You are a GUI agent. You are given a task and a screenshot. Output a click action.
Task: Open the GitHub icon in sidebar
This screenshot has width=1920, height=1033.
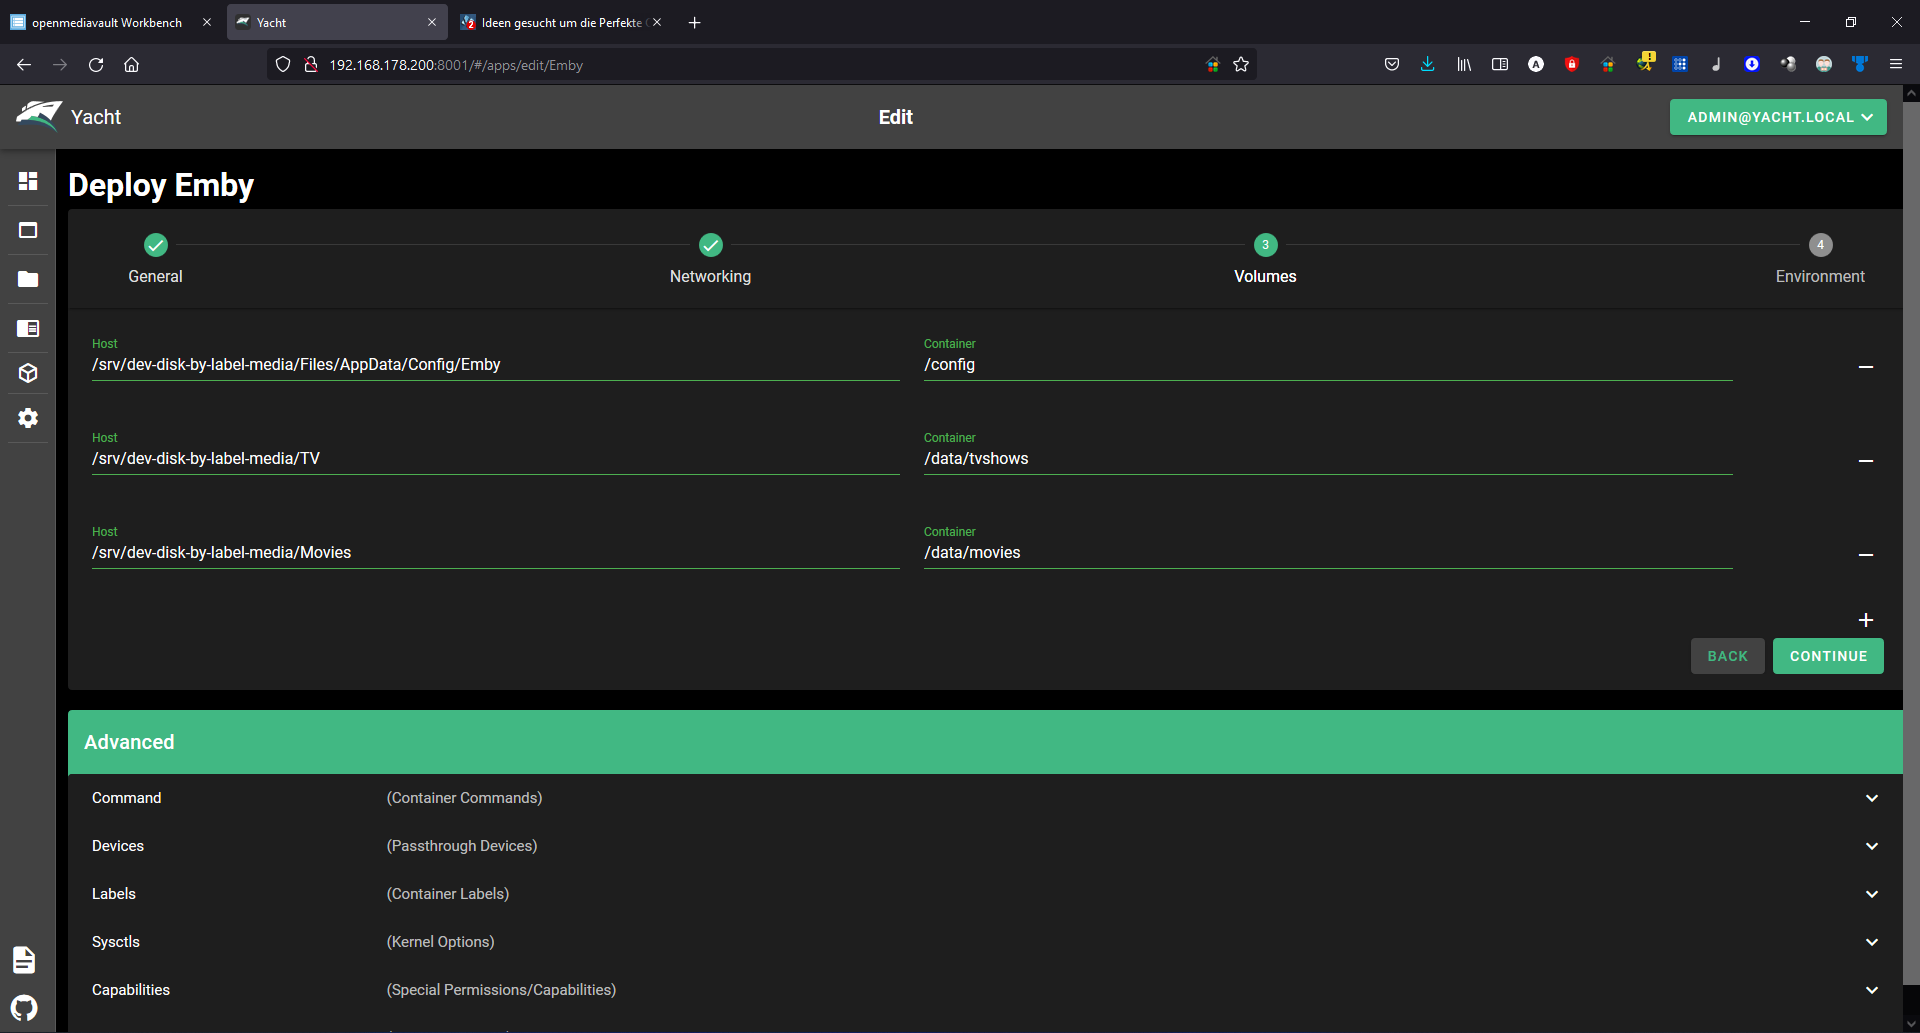24,1008
